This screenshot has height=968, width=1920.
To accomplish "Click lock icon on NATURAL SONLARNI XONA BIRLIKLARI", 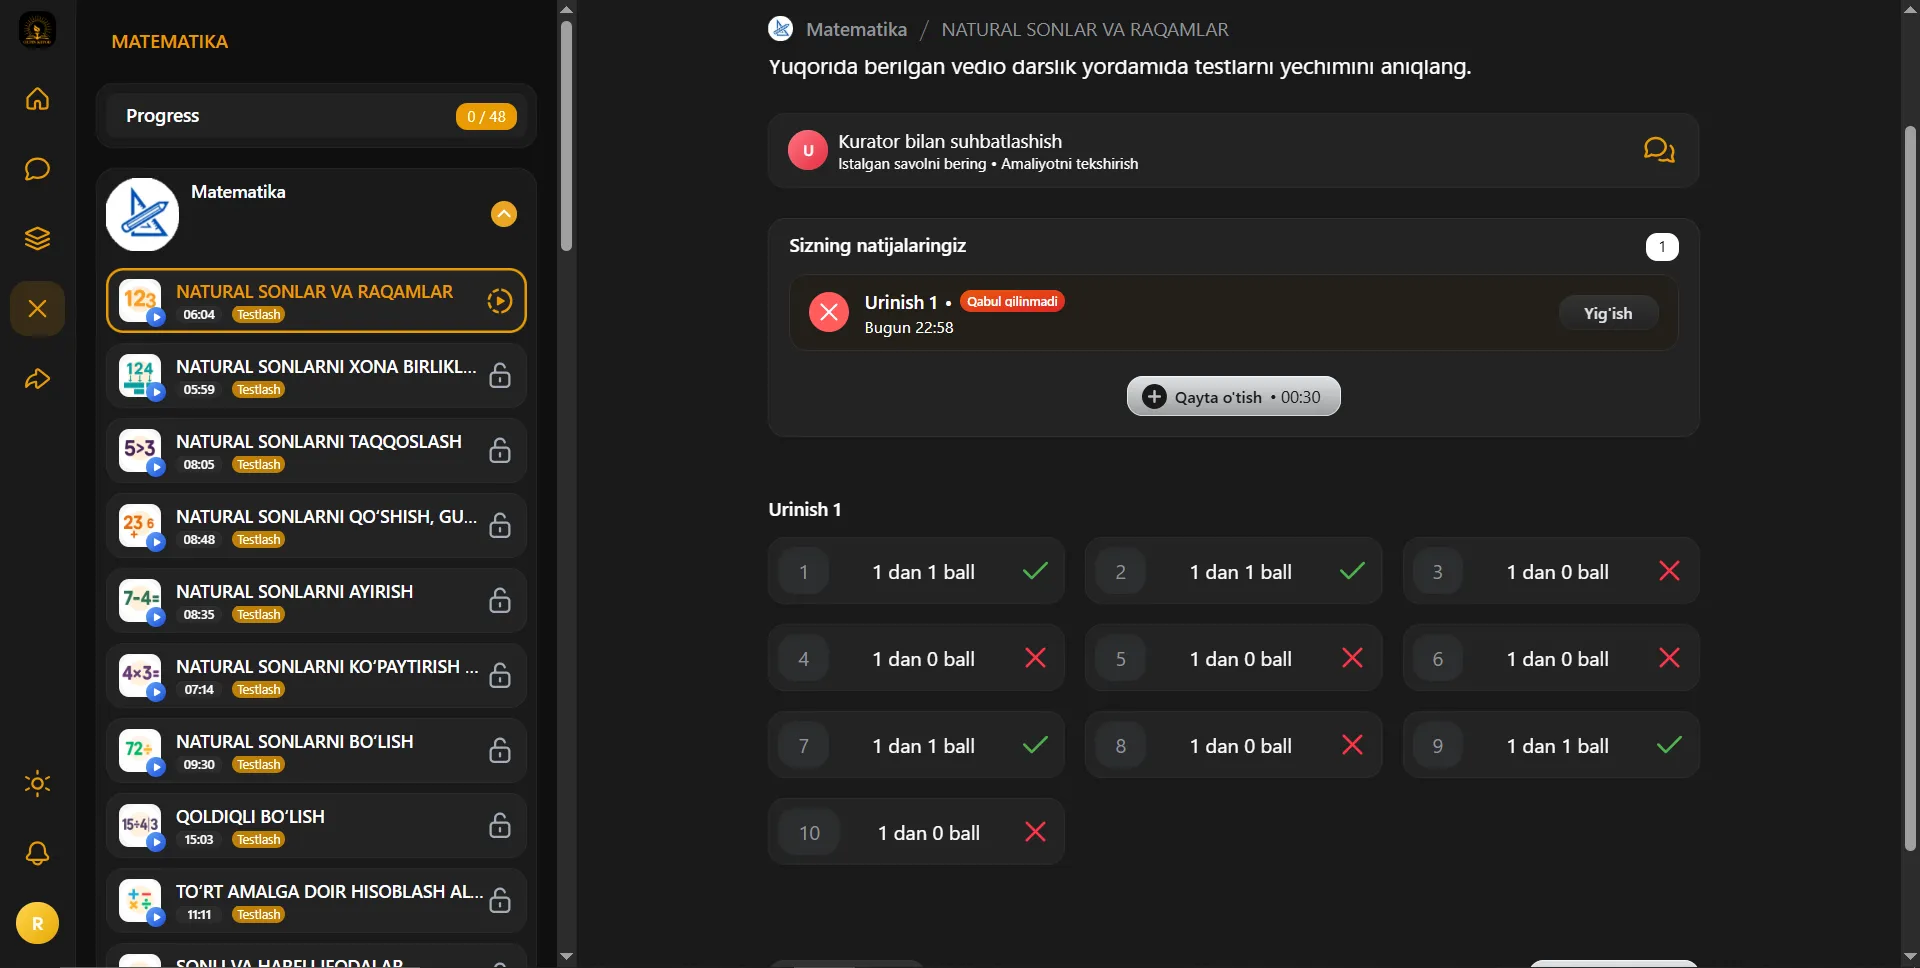I will [x=500, y=376].
